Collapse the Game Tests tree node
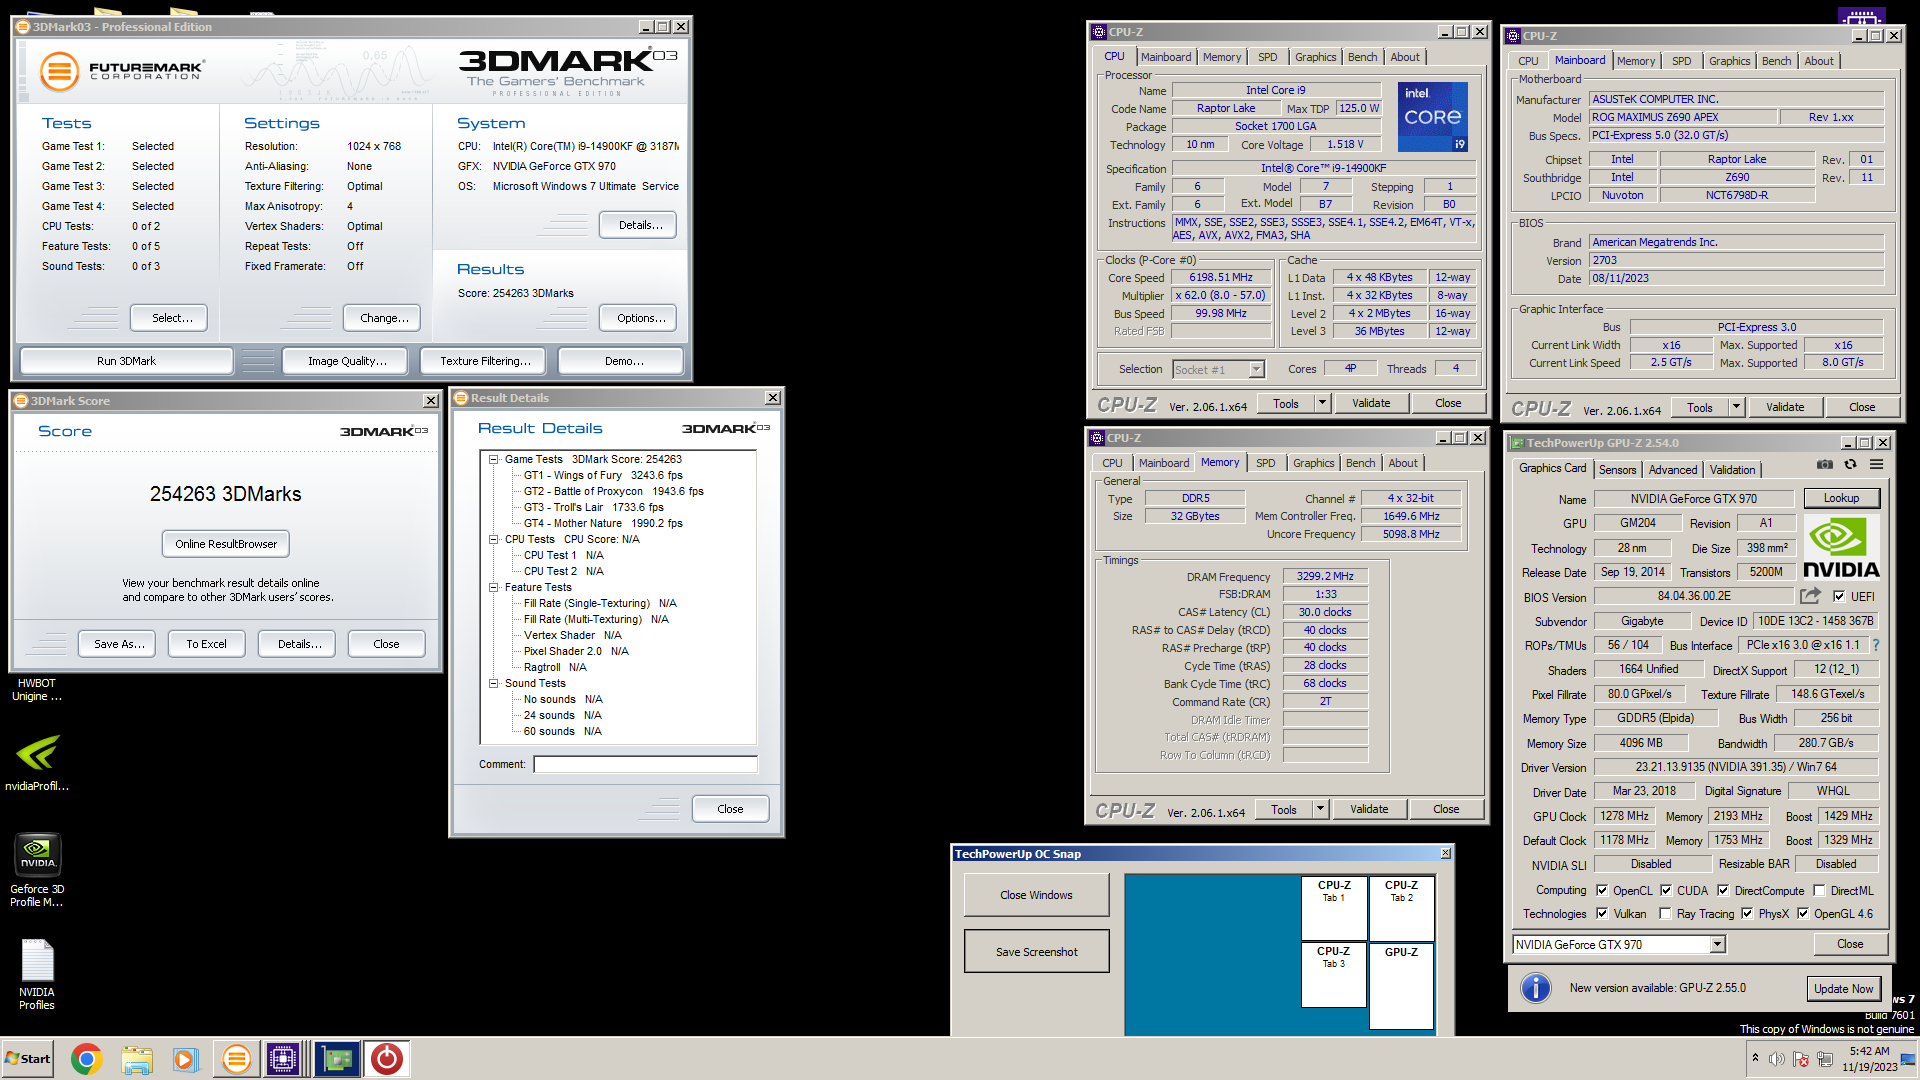 click(493, 459)
